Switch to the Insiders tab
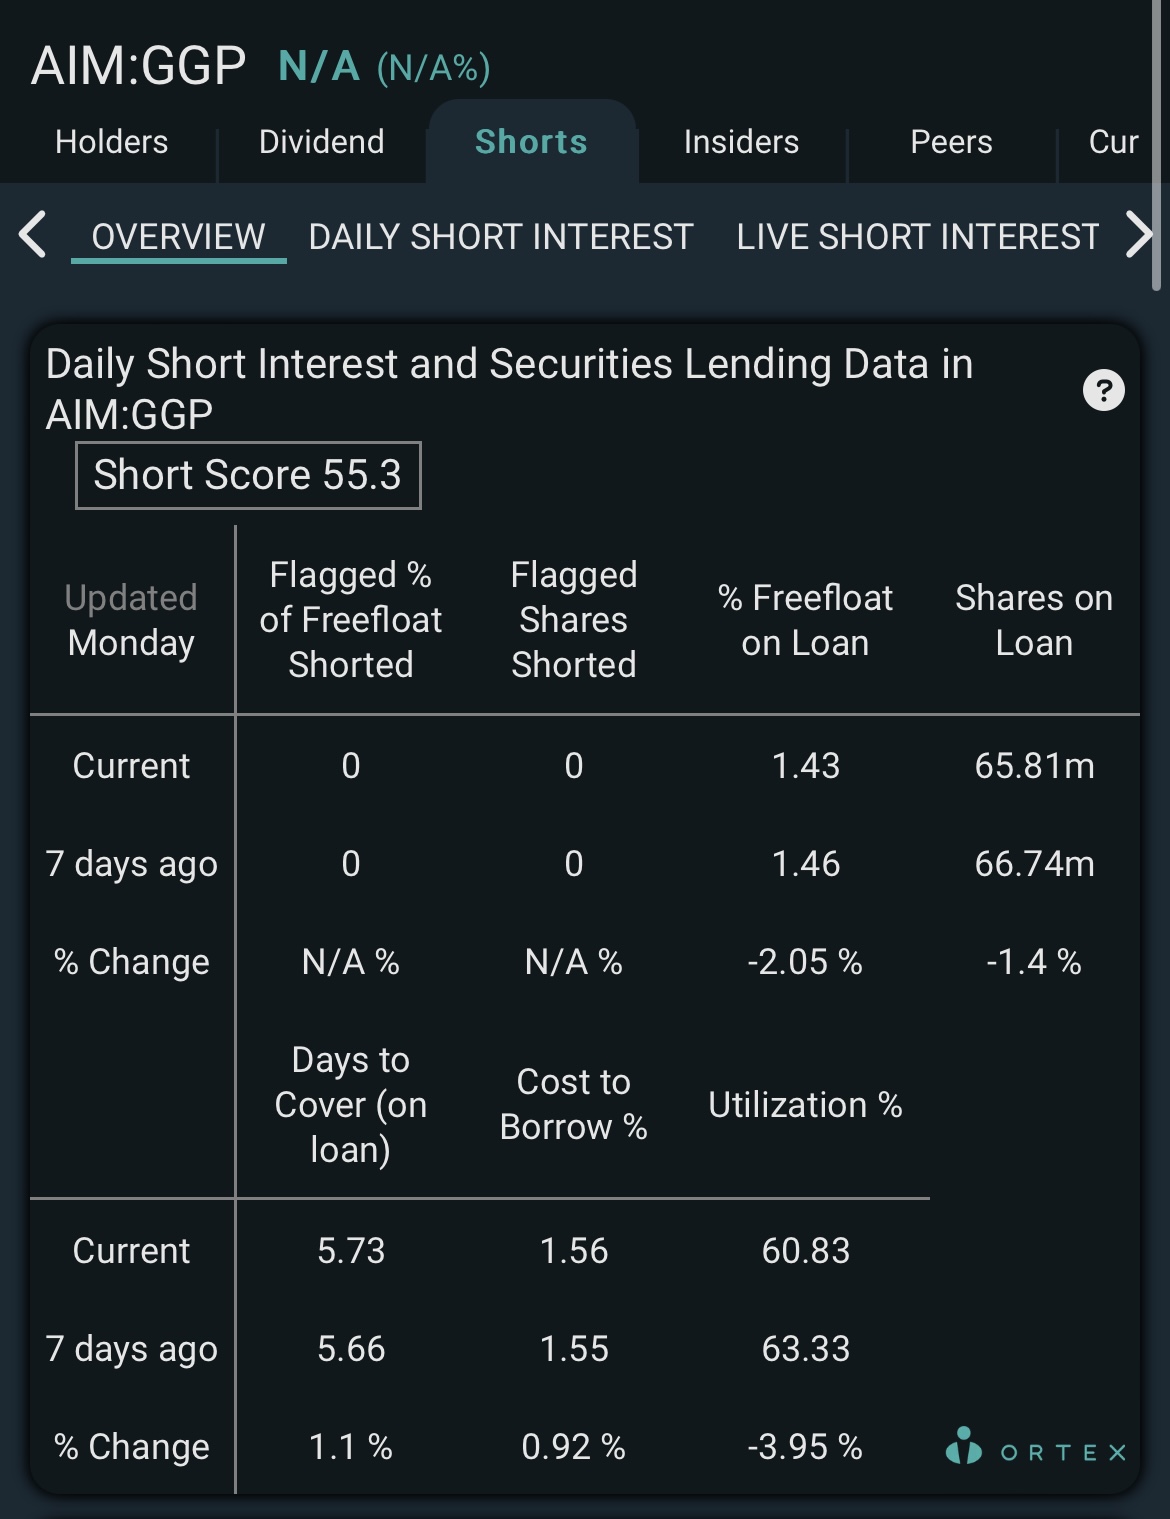Screen dimensions: 1170x1519 click(x=741, y=142)
